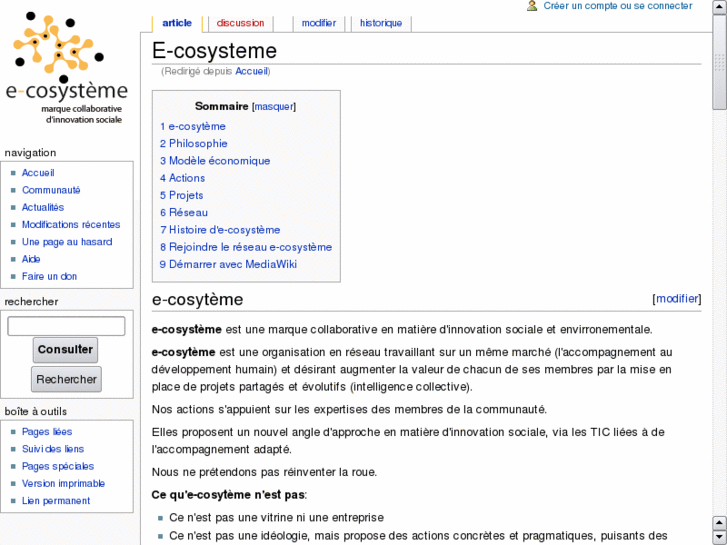Click the E-cosysteme page title heading
Image resolution: width=727 pixels, height=545 pixels.
coord(214,51)
